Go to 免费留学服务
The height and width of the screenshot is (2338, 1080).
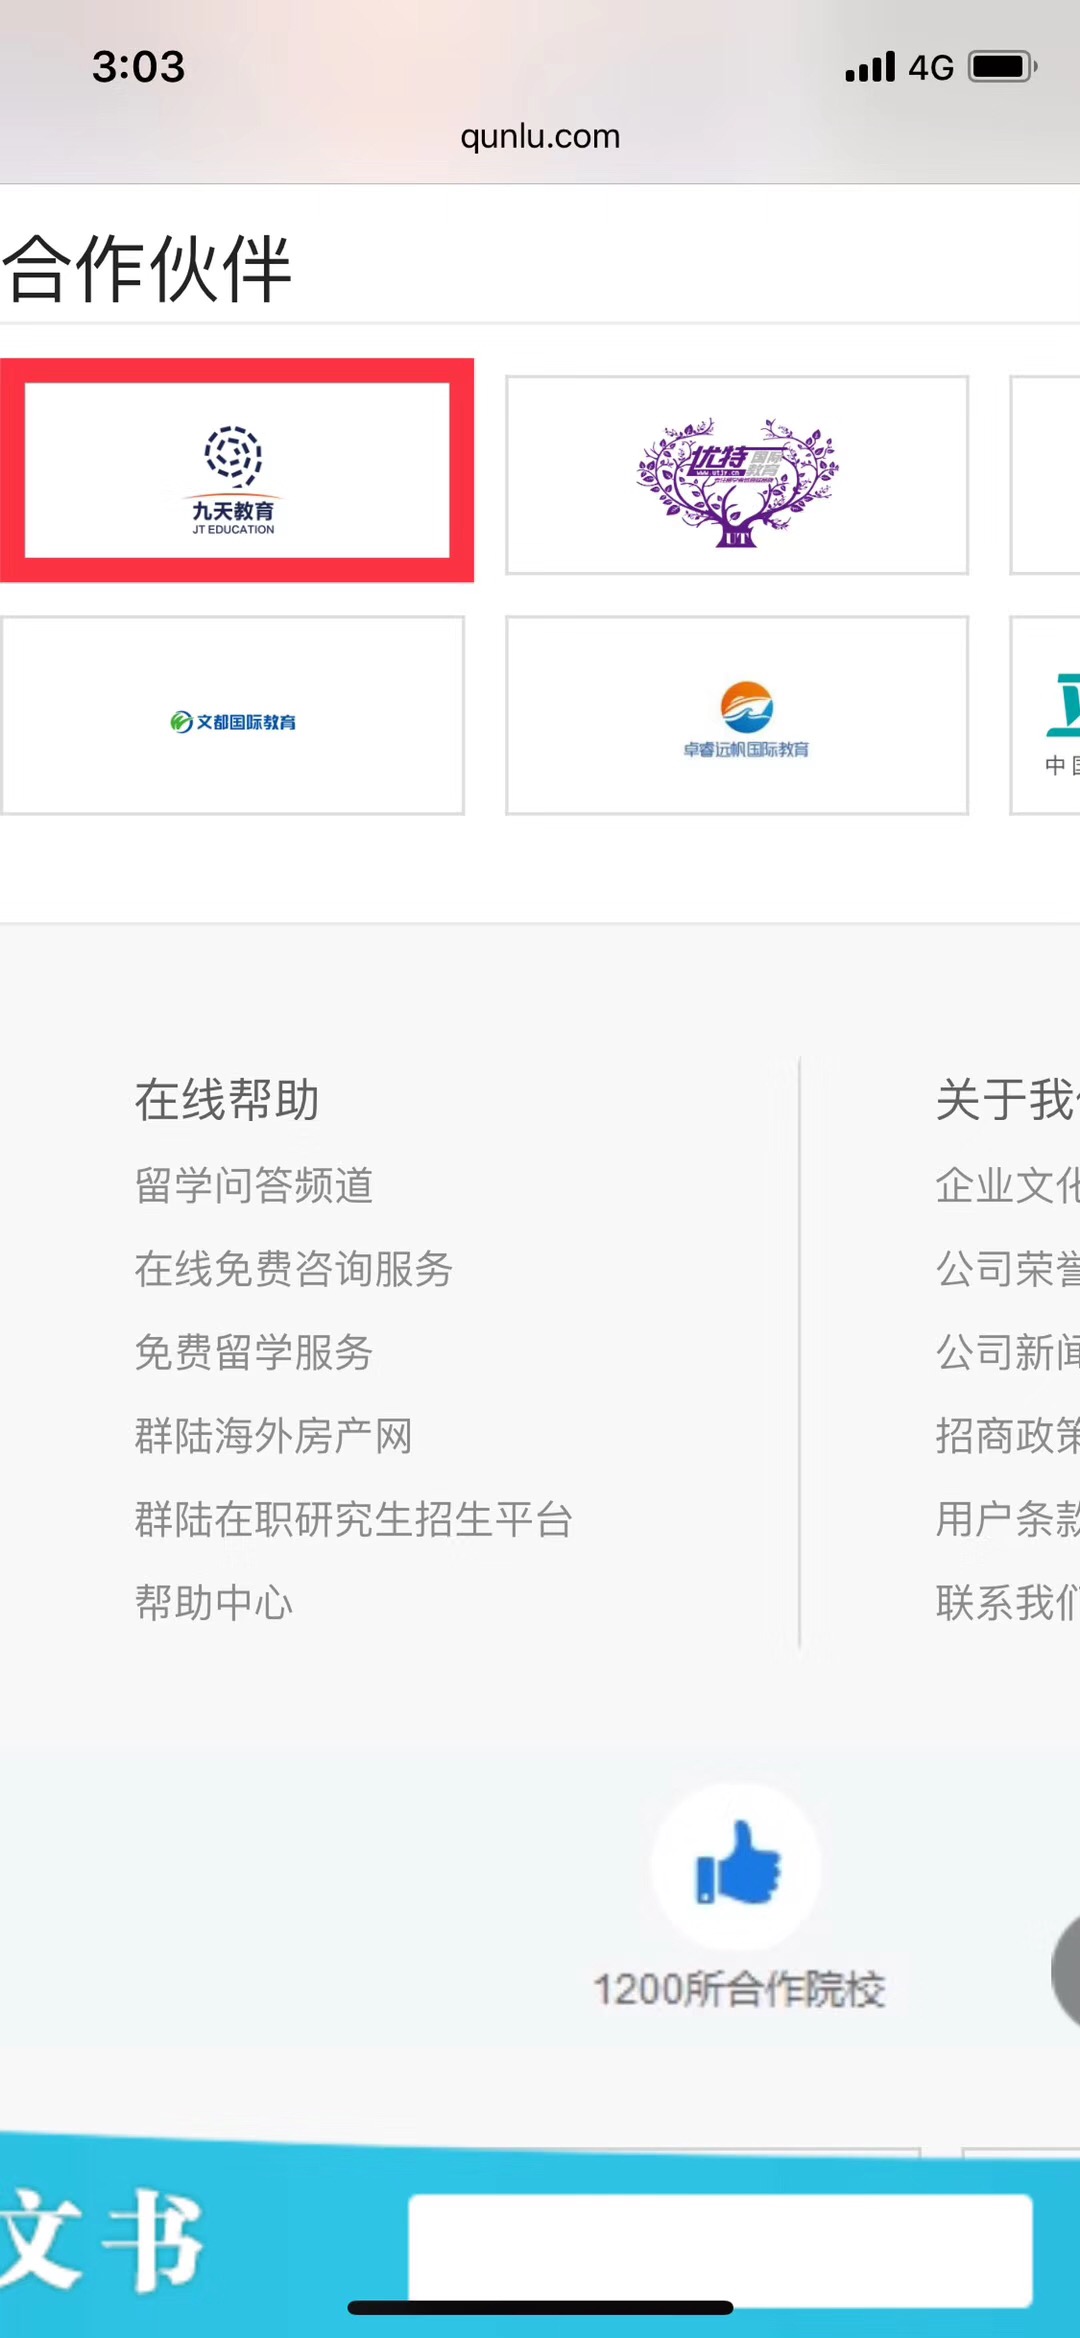click(254, 1353)
